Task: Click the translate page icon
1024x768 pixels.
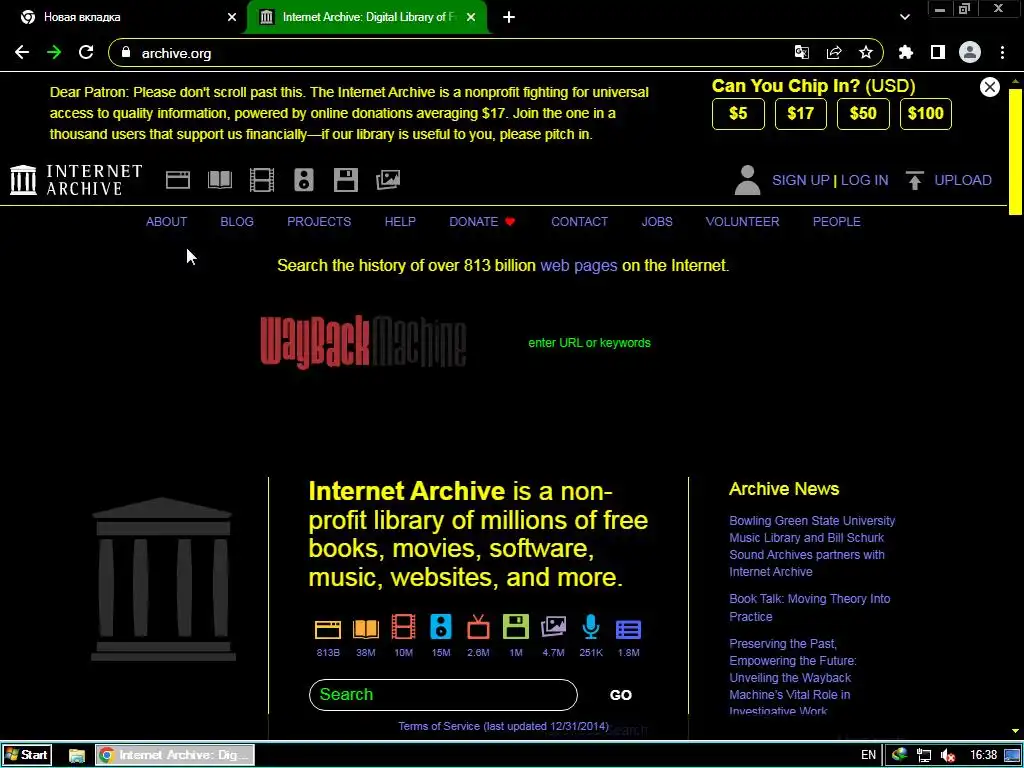Action: coord(802,52)
